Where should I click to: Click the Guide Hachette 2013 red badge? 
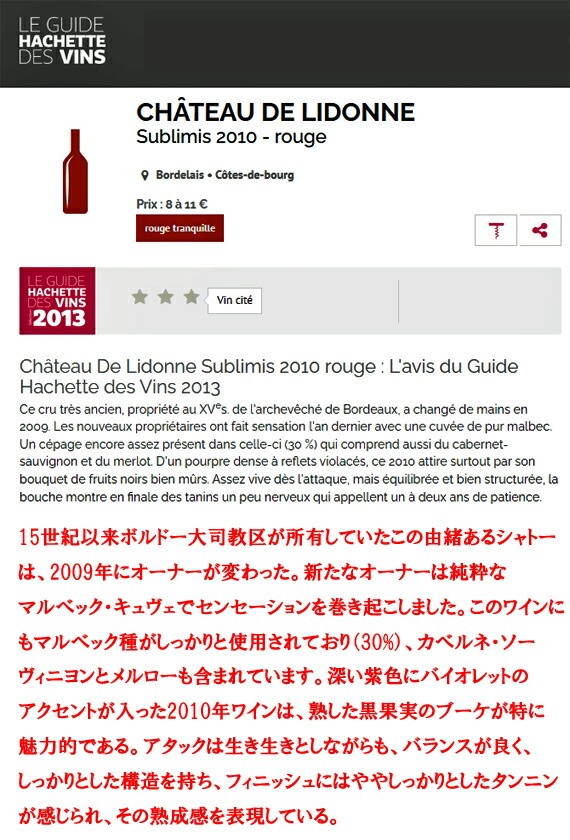coord(57,301)
